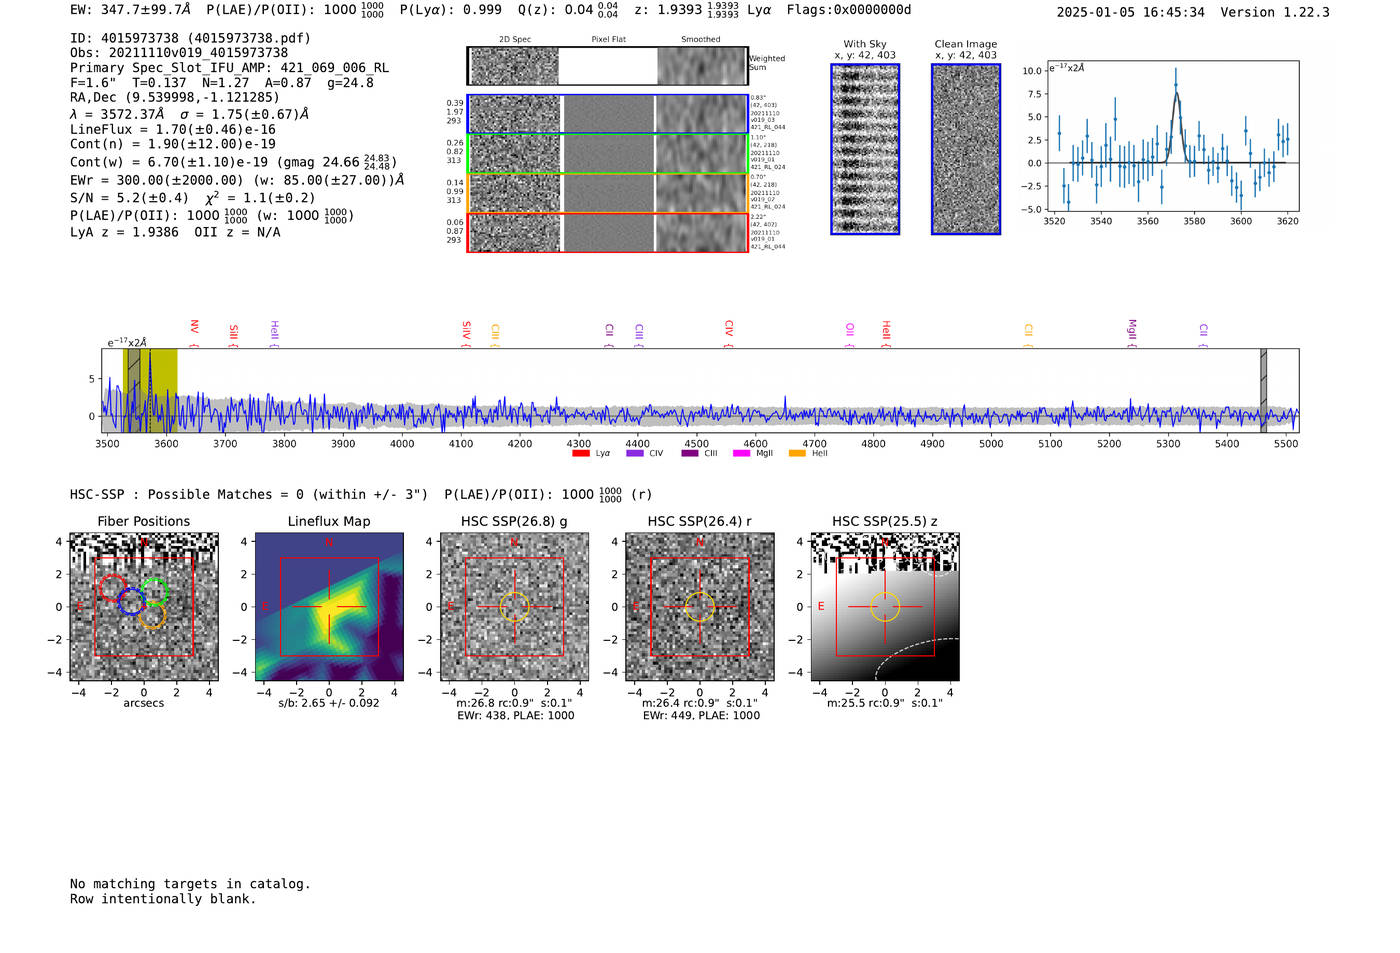Click the ID: 4015973738 text line
The width and height of the screenshot is (1400, 953).
tap(190, 38)
